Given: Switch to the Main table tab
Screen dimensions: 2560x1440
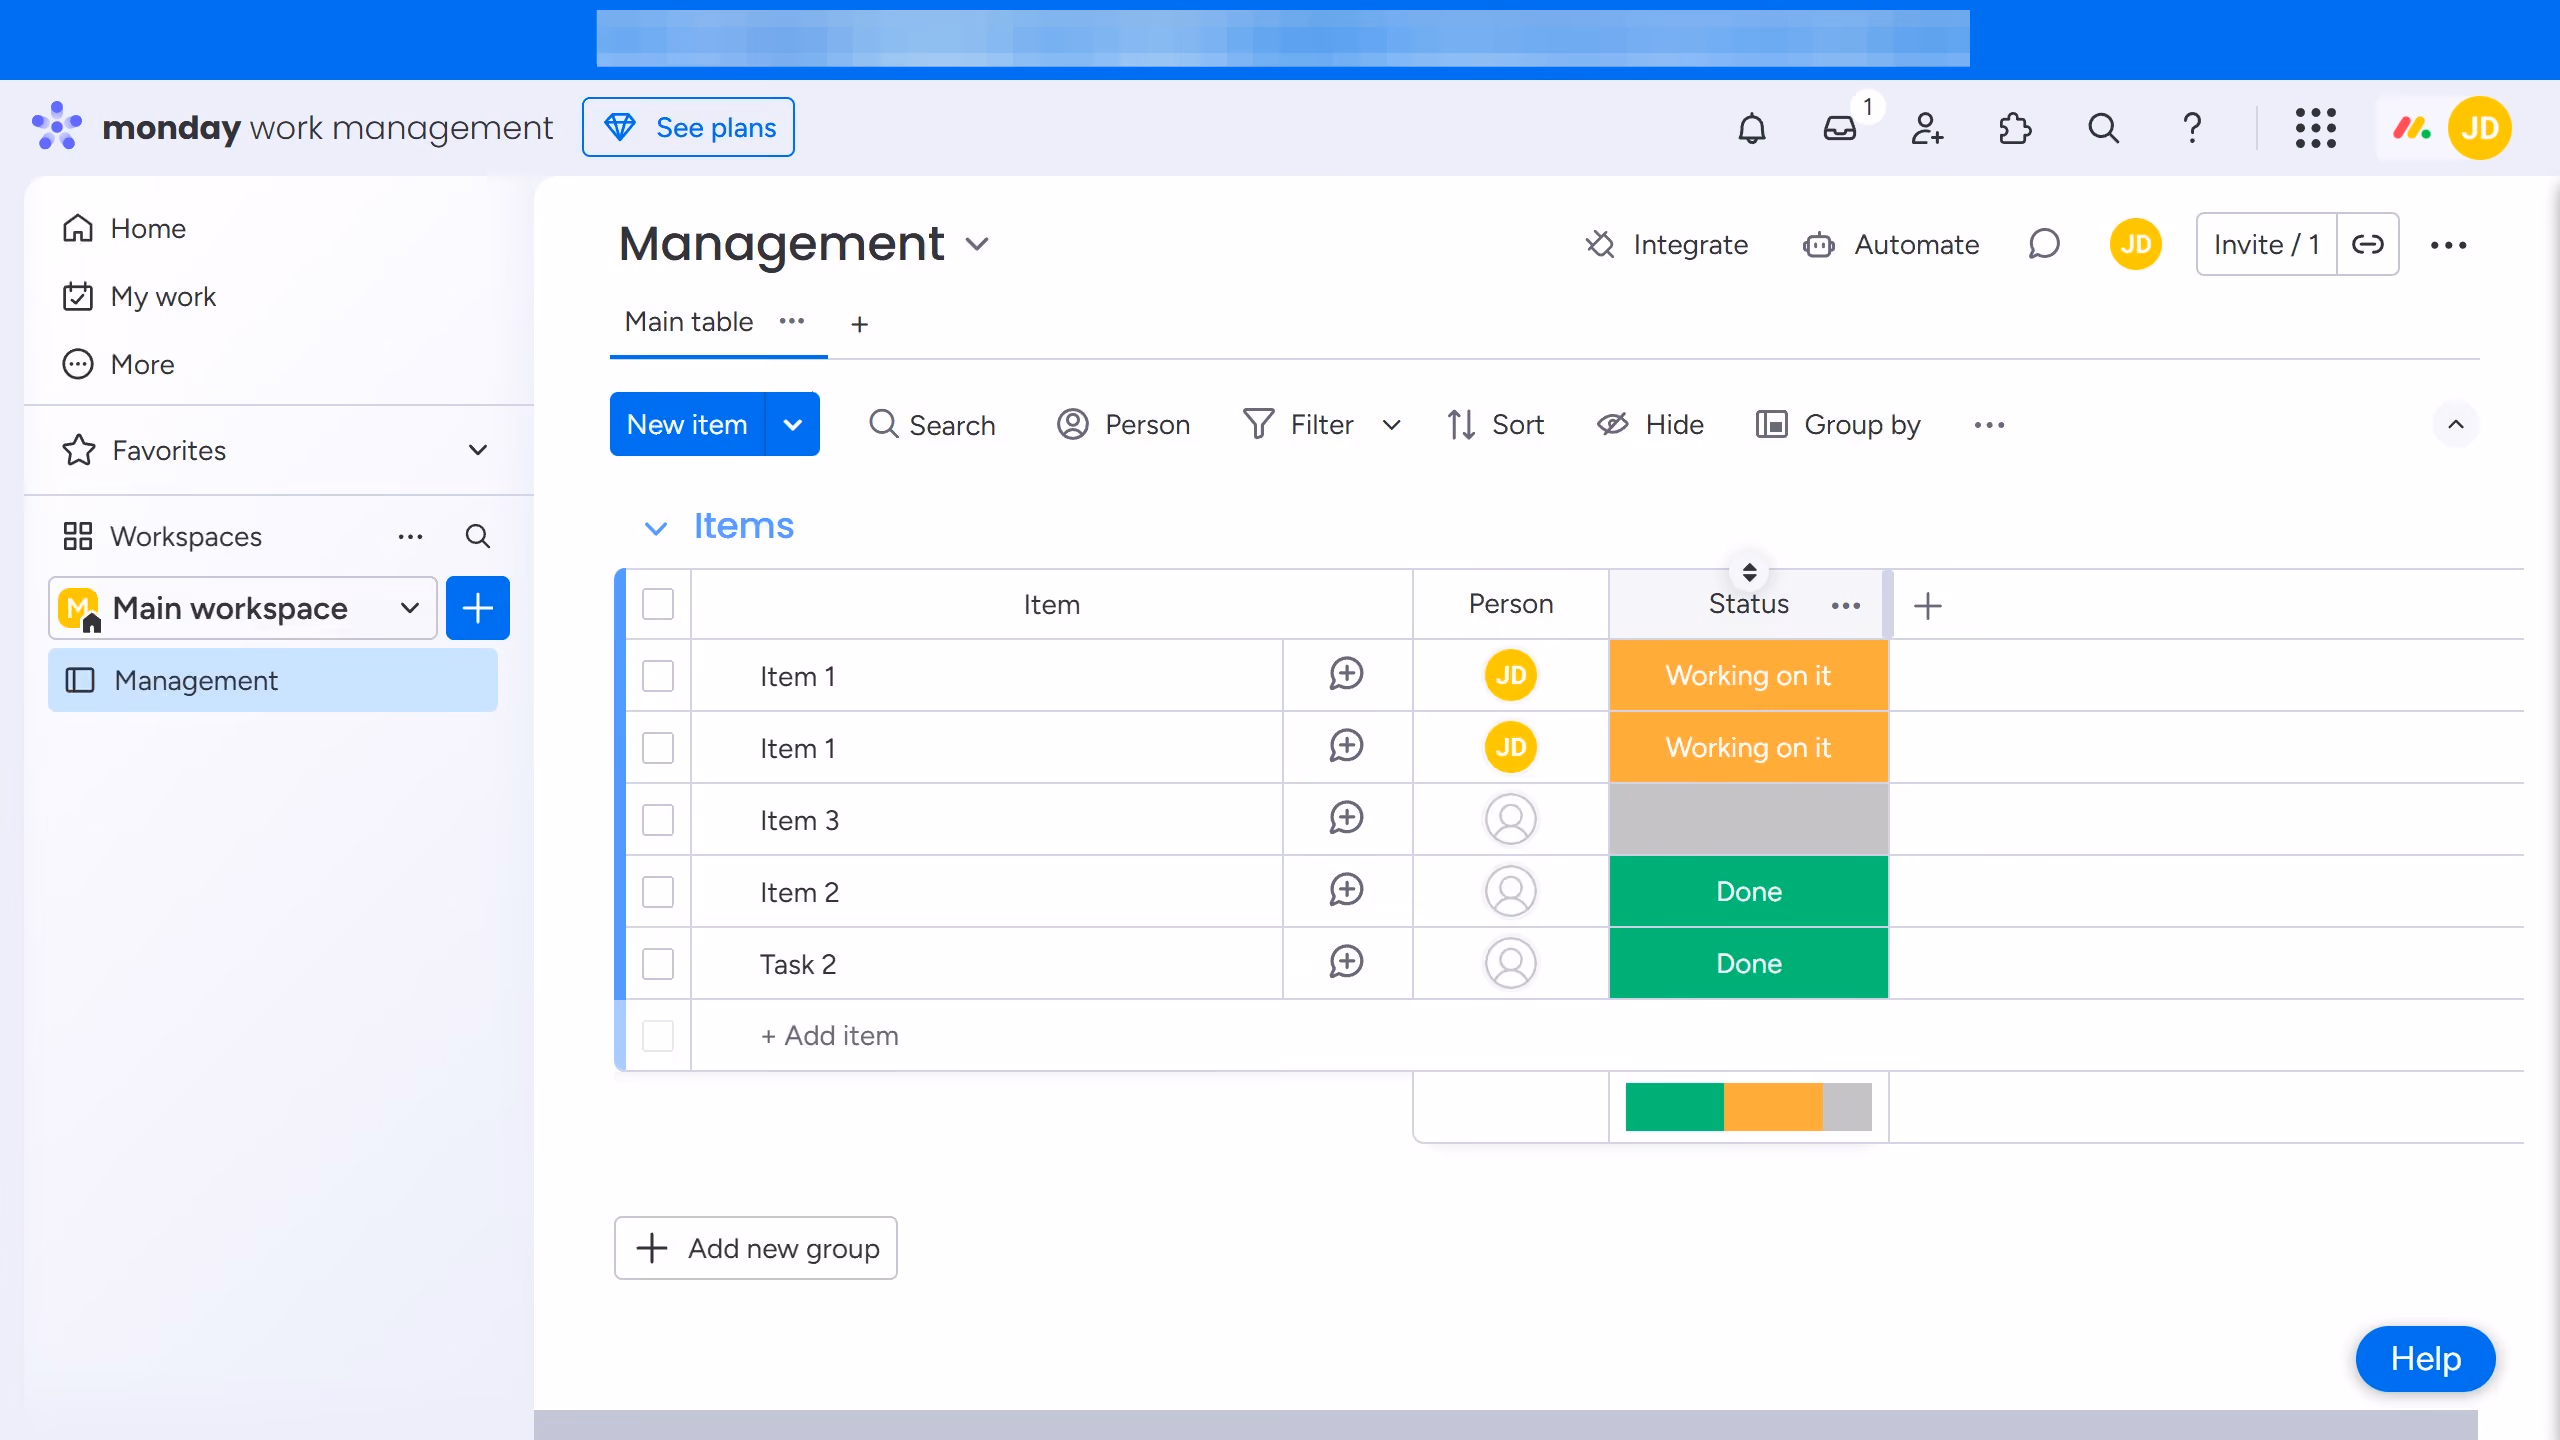Looking at the screenshot, I should (689, 322).
